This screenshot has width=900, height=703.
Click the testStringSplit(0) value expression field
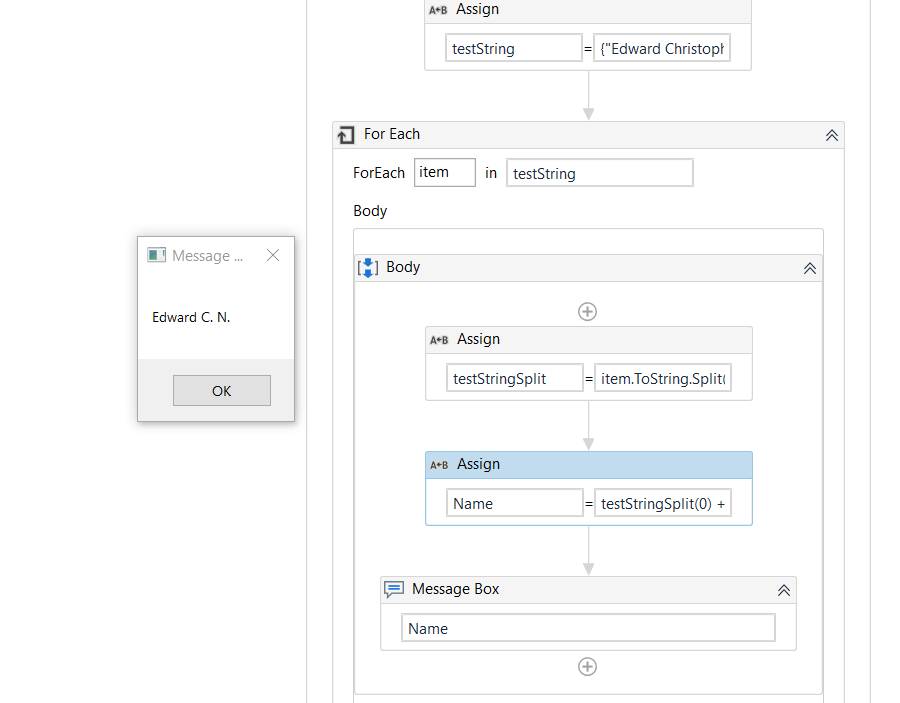coord(662,504)
